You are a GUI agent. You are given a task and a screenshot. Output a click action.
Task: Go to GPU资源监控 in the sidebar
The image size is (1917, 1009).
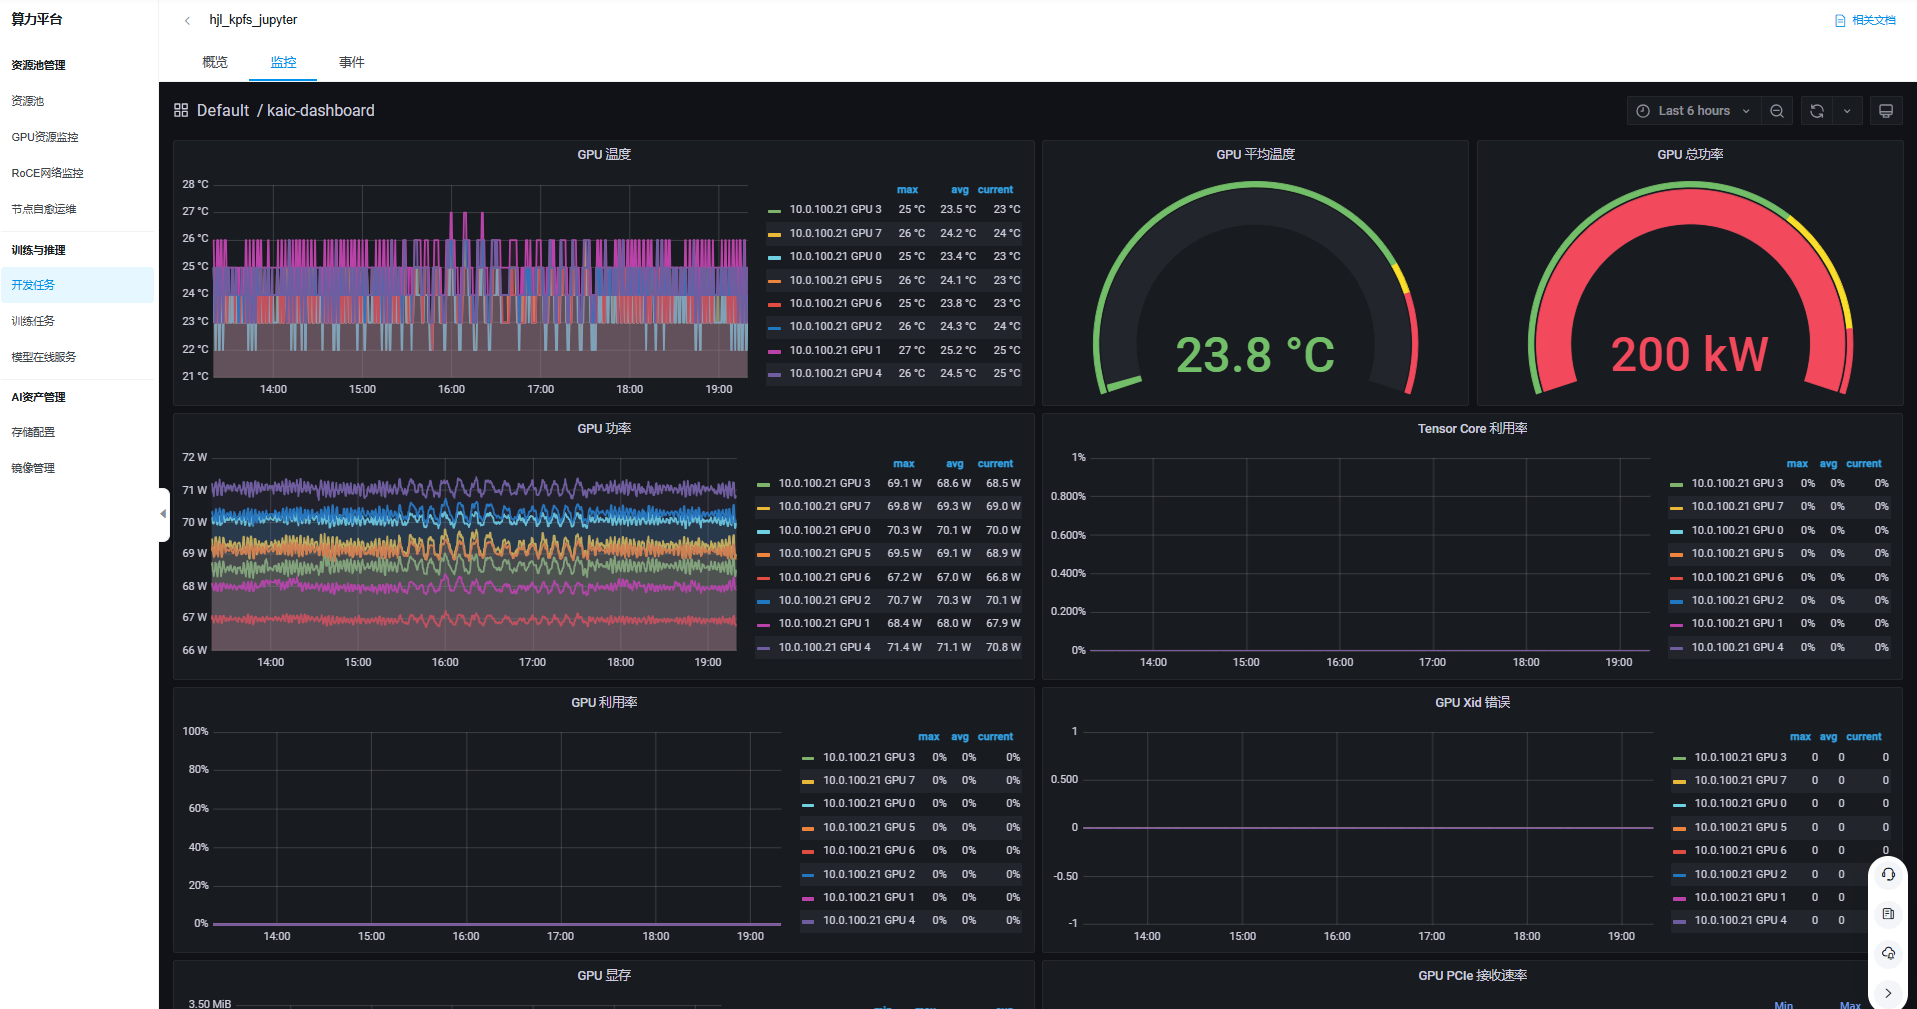coord(45,137)
